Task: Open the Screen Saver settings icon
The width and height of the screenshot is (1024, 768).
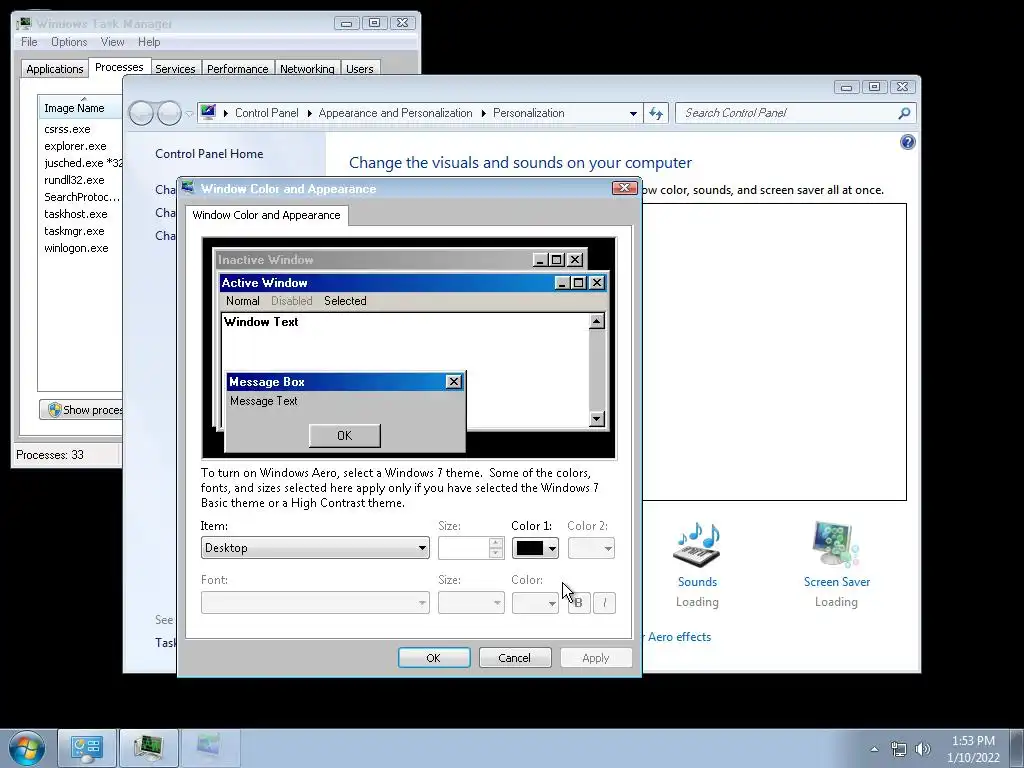Action: pos(836,545)
